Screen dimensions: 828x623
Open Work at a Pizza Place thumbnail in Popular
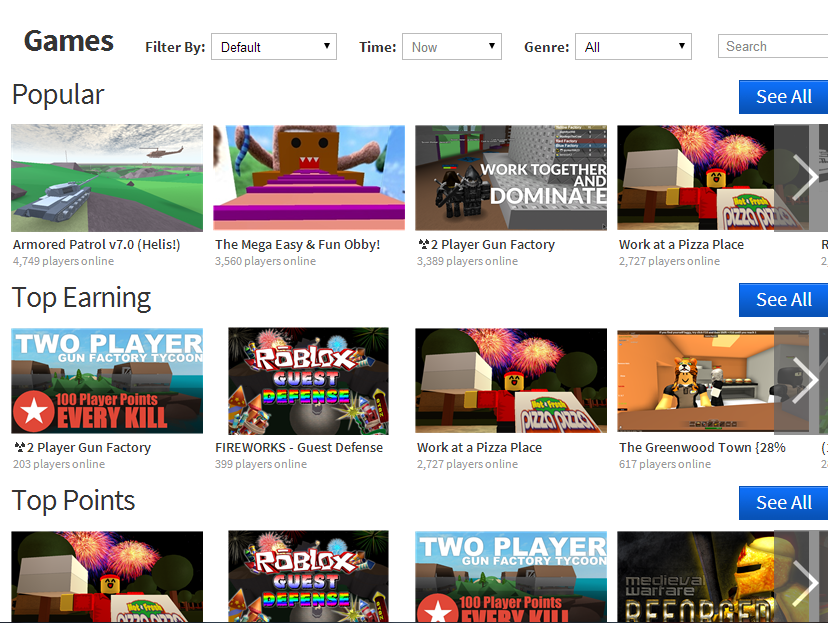click(694, 178)
